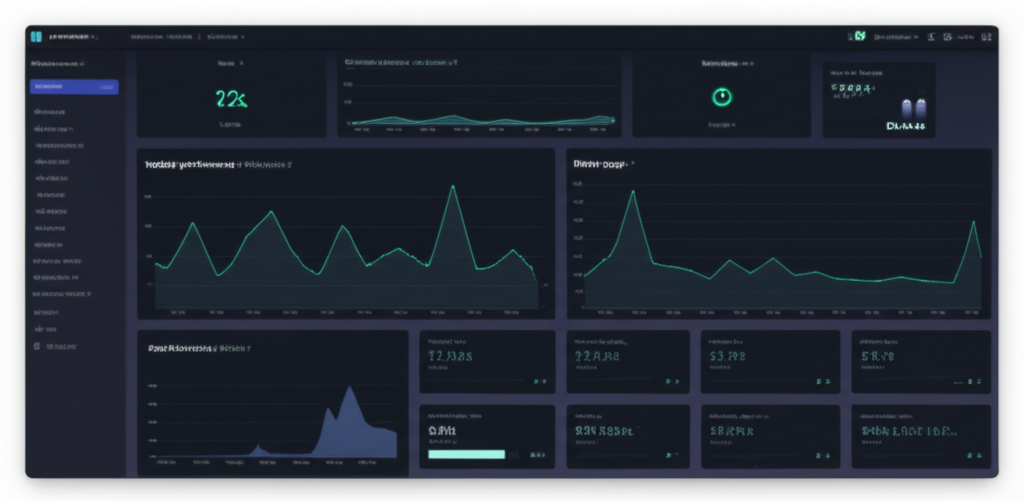Image resolution: width=1024 pixels, height=502 pixels.
Task: Open the large 22k statistic card
Action: tap(231, 98)
